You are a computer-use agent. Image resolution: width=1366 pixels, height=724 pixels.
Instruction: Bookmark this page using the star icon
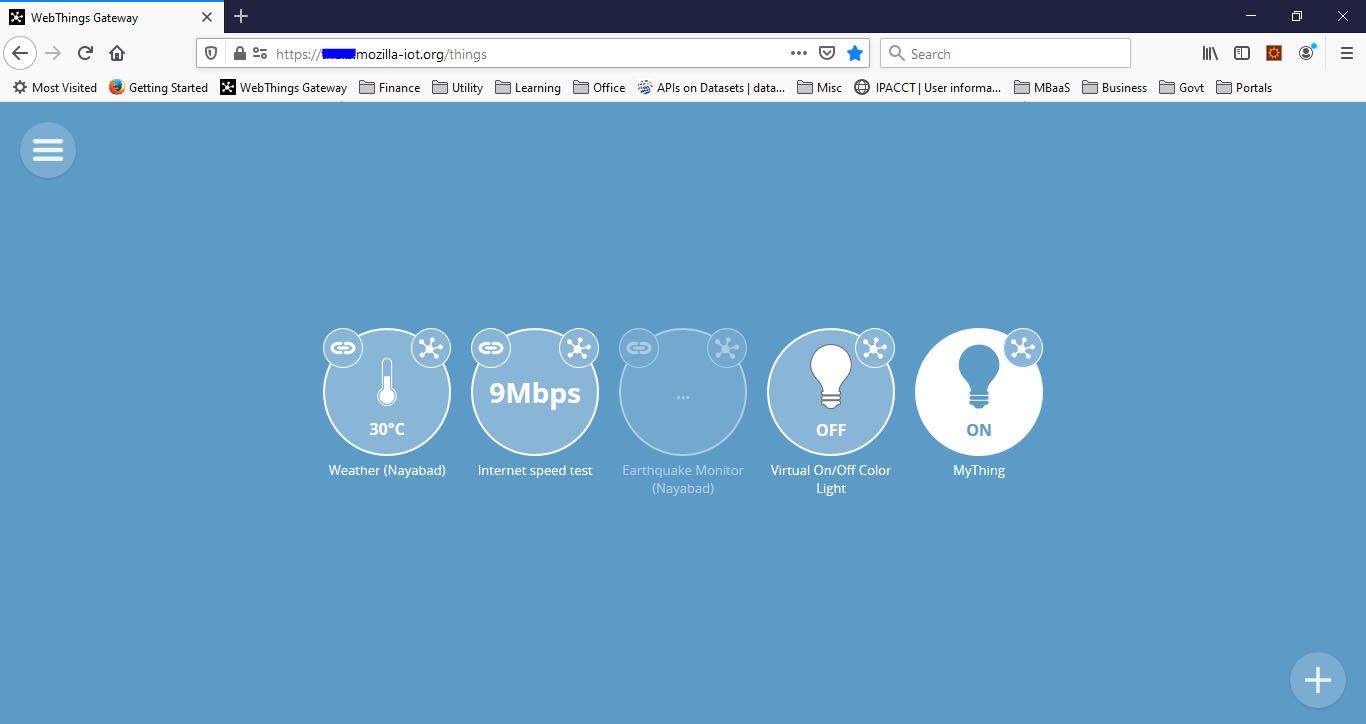[855, 53]
